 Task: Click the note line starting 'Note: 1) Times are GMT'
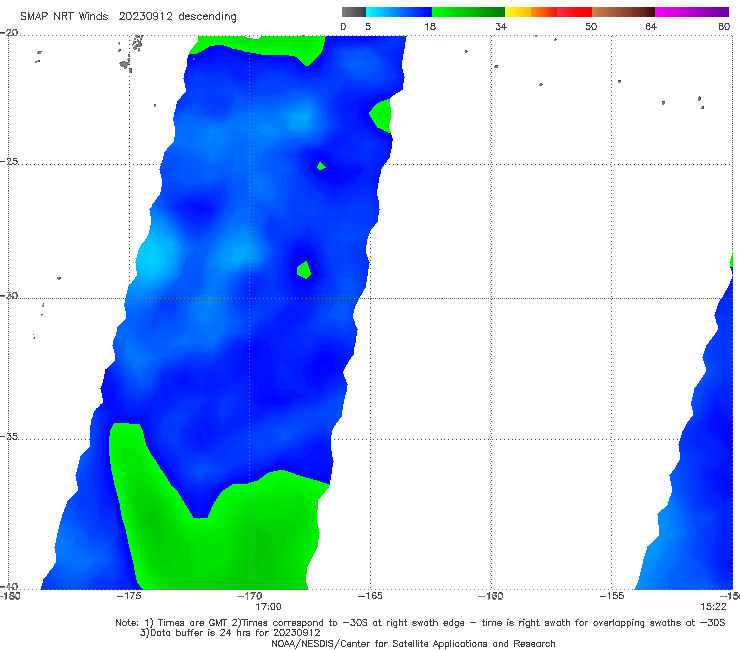(420, 623)
